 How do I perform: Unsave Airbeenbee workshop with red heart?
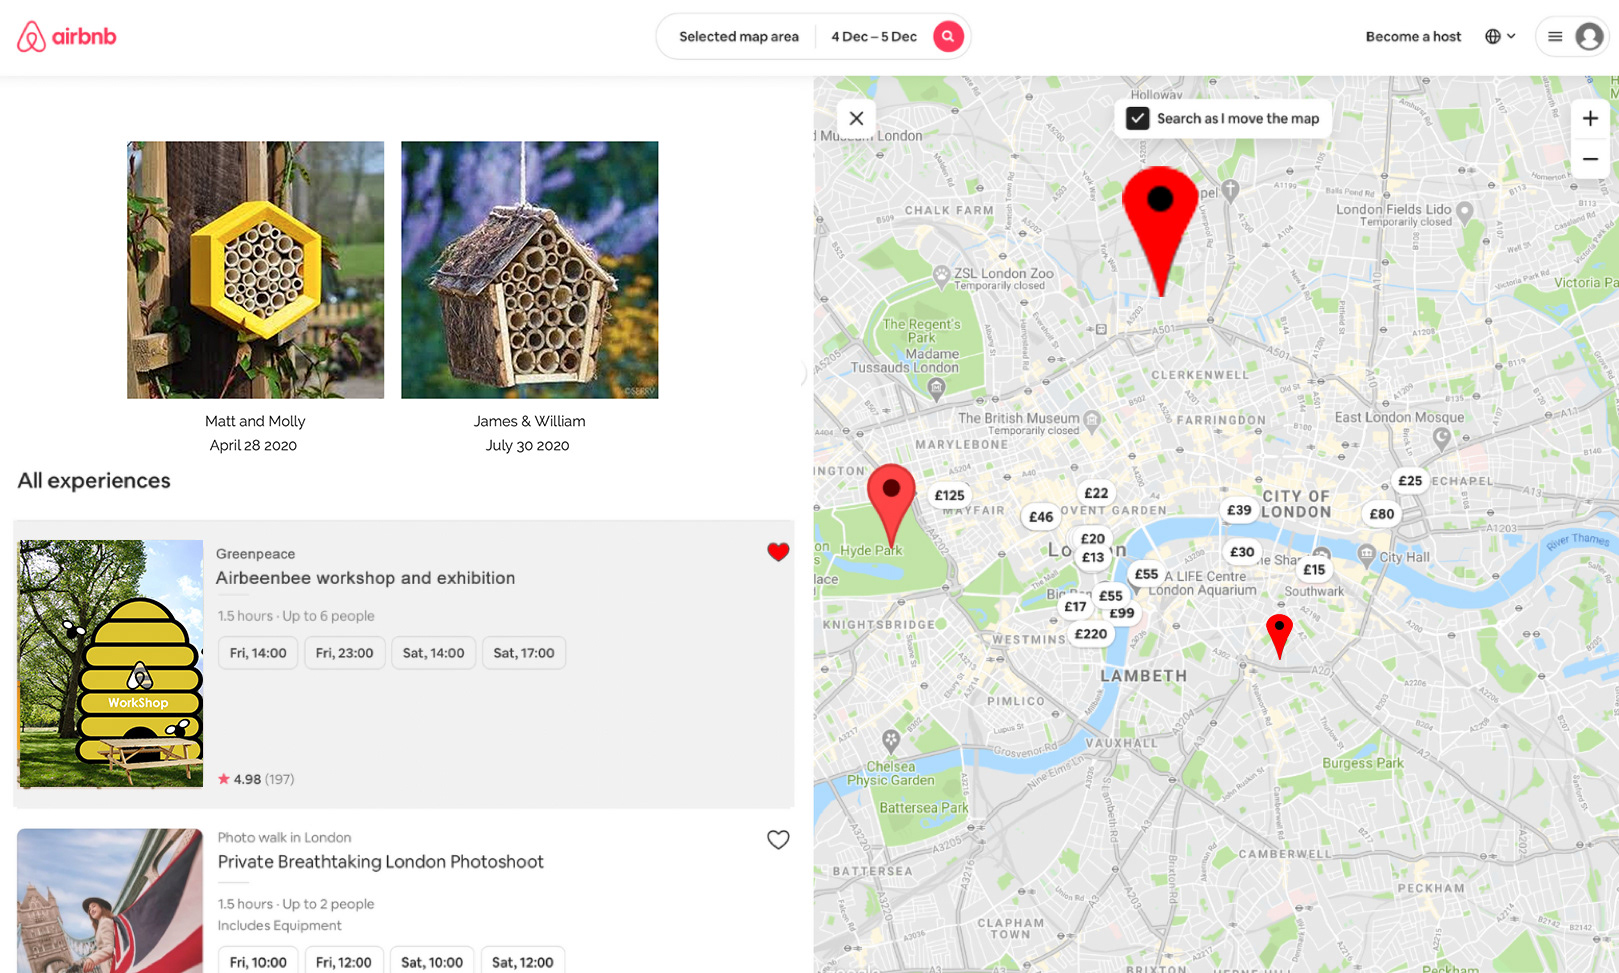(778, 552)
